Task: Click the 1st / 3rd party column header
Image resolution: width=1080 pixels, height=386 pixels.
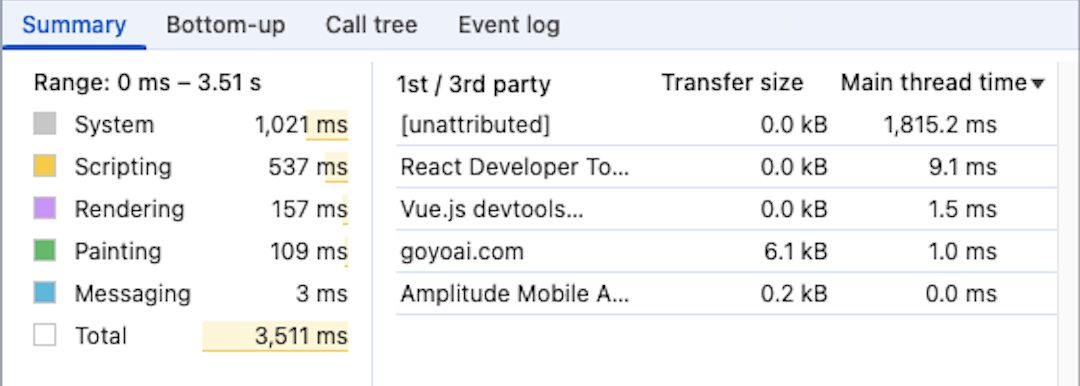Action: click(x=473, y=85)
